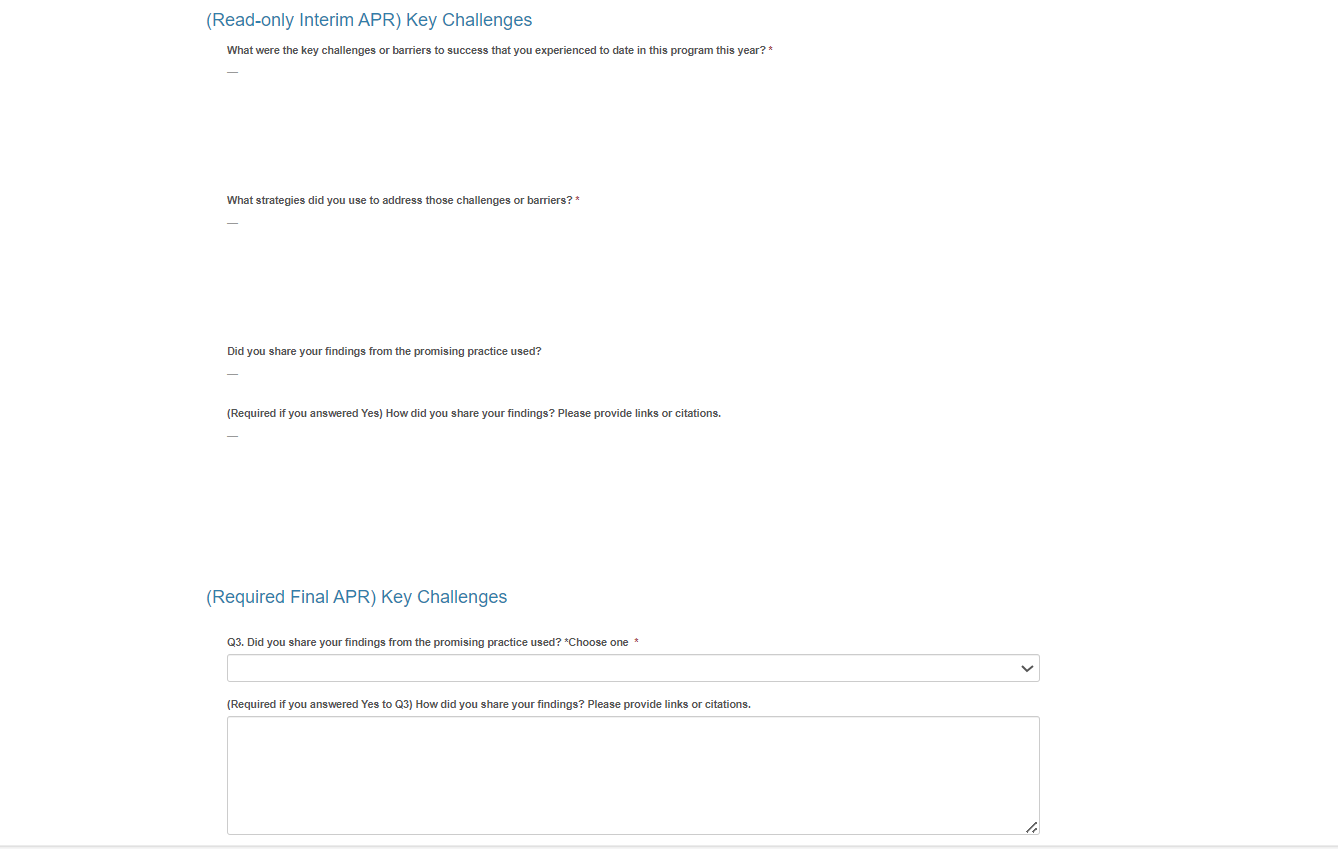Click the red asterisk after key challenges question
1338x849 pixels.
tap(770, 50)
